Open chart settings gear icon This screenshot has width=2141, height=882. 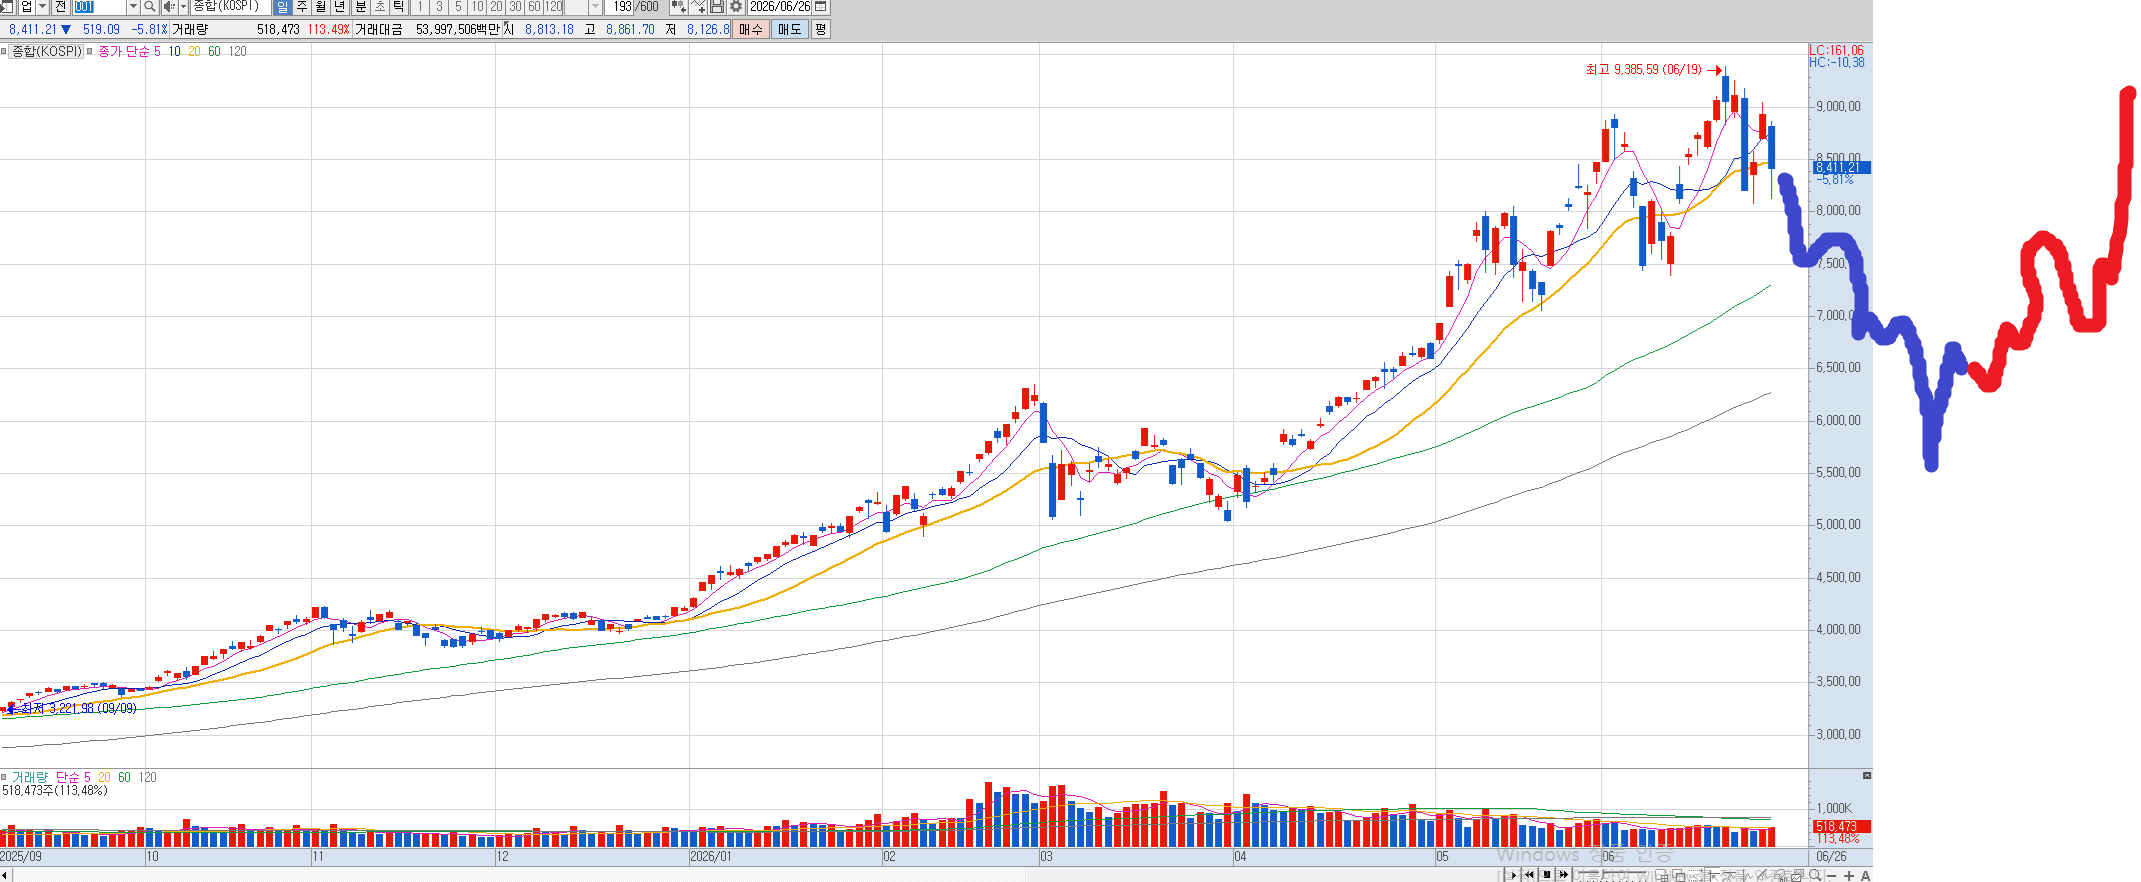(x=736, y=7)
